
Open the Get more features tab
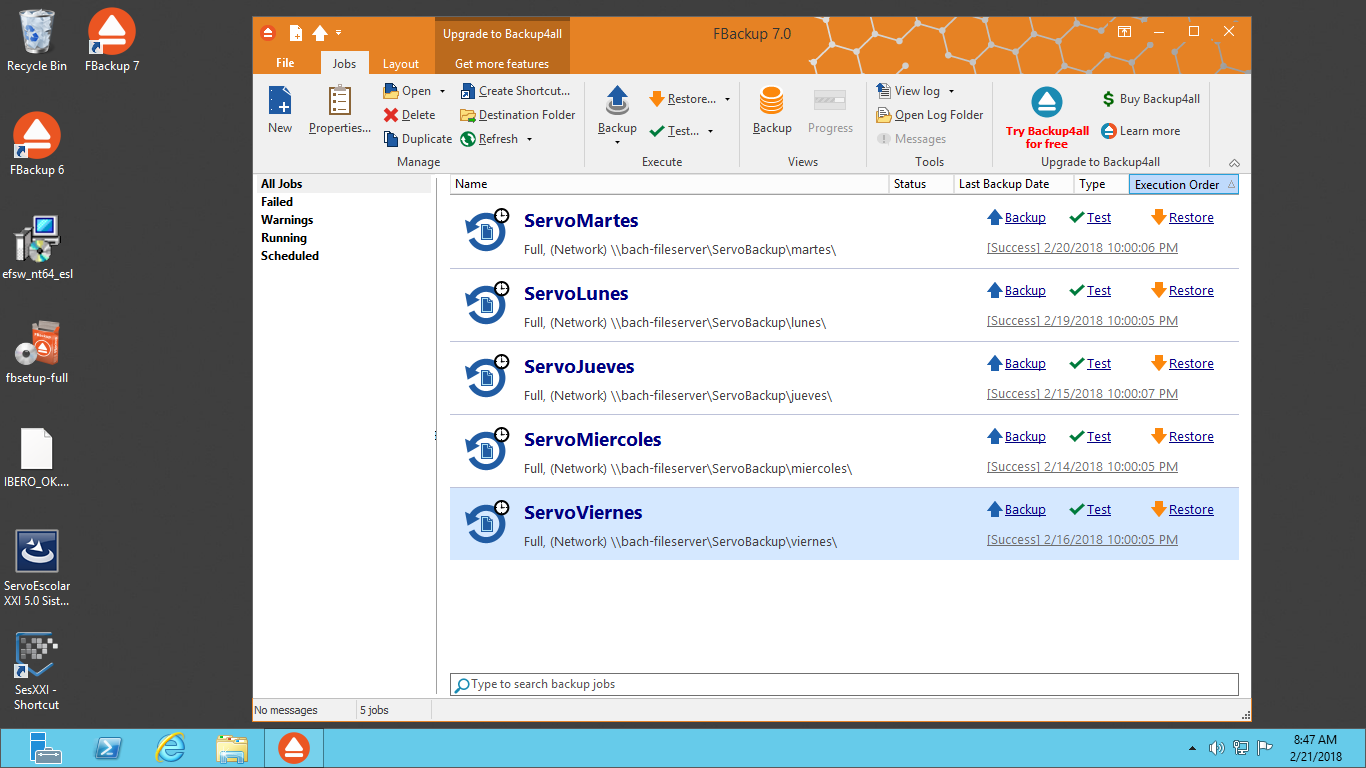click(502, 63)
